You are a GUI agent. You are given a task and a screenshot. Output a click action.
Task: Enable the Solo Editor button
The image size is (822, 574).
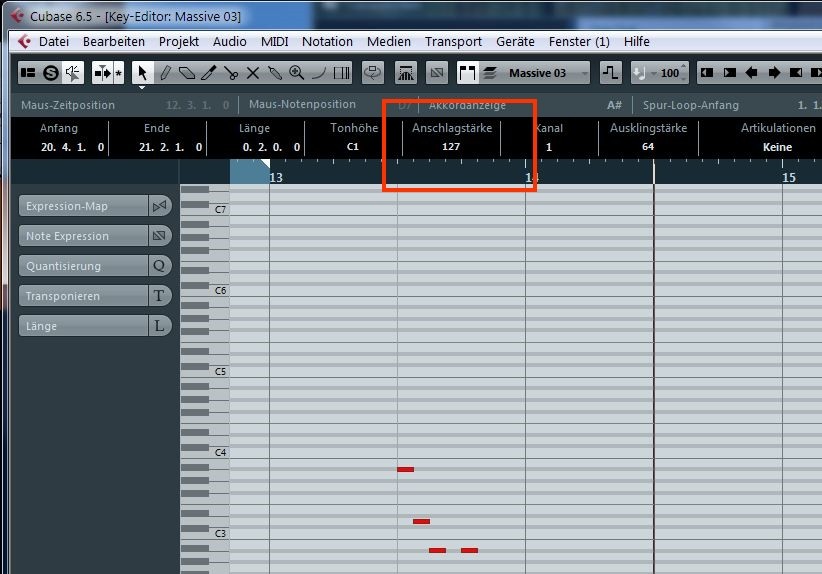tap(50, 73)
